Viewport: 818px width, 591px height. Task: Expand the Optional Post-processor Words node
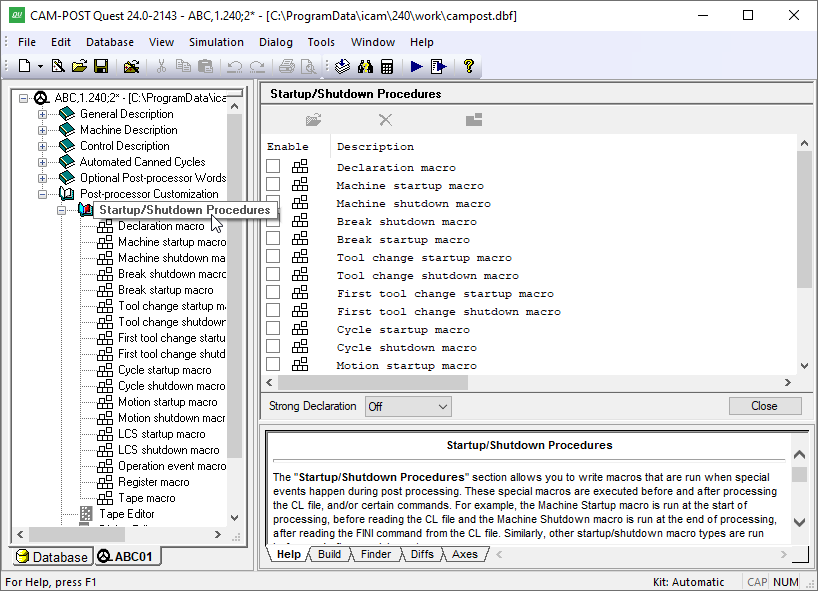[43, 178]
